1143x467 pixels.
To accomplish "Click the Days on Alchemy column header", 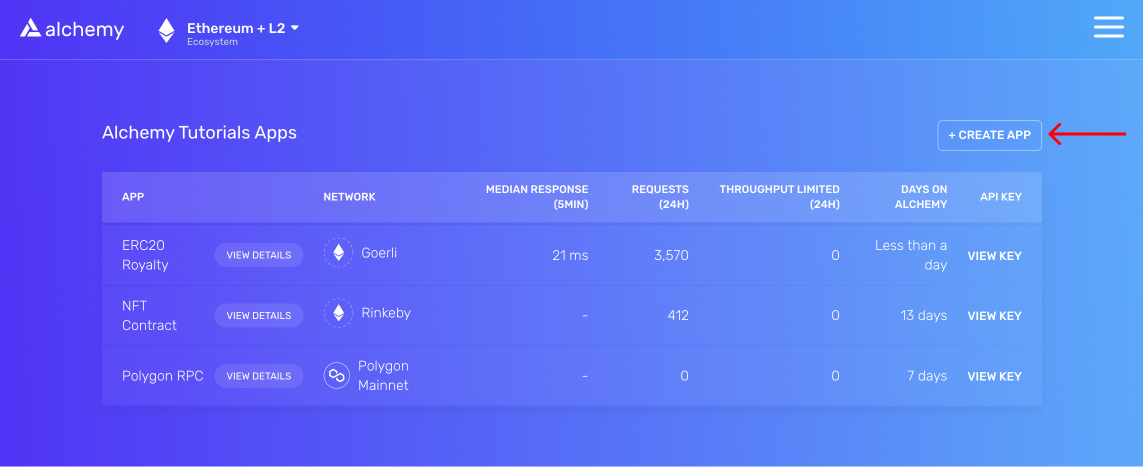I will [x=921, y=196].
